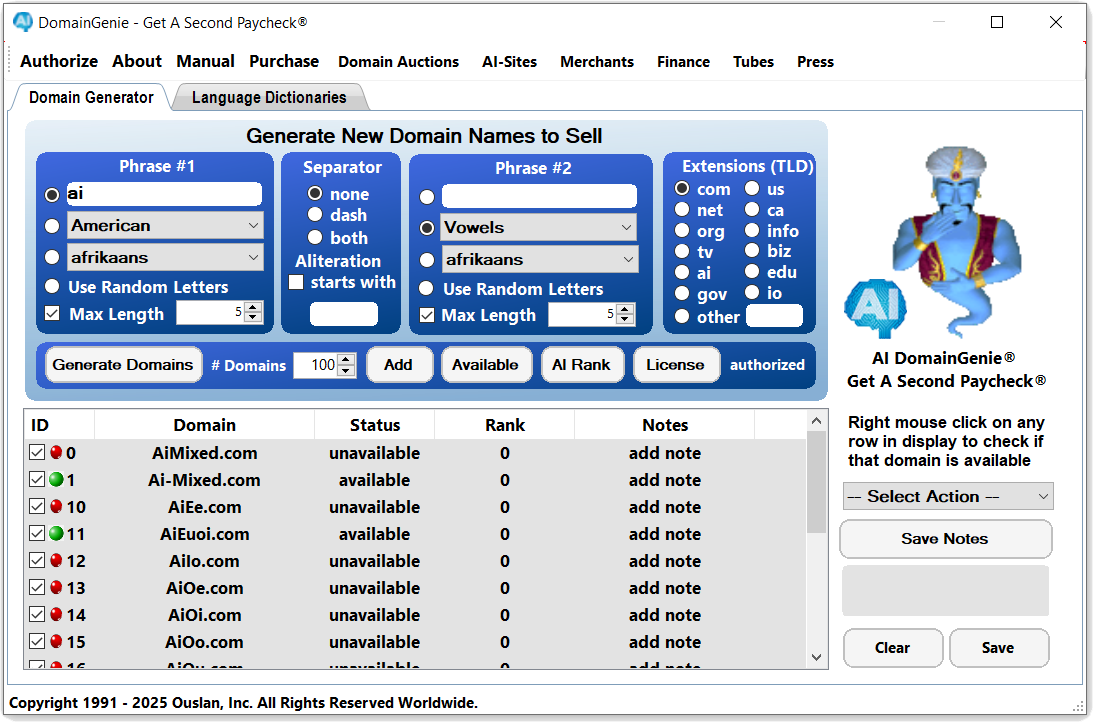Image resolution: width=1093 pixels, height=722 pixels.
Task: Close the DomainGenie window
Action: pos(1055,22)
